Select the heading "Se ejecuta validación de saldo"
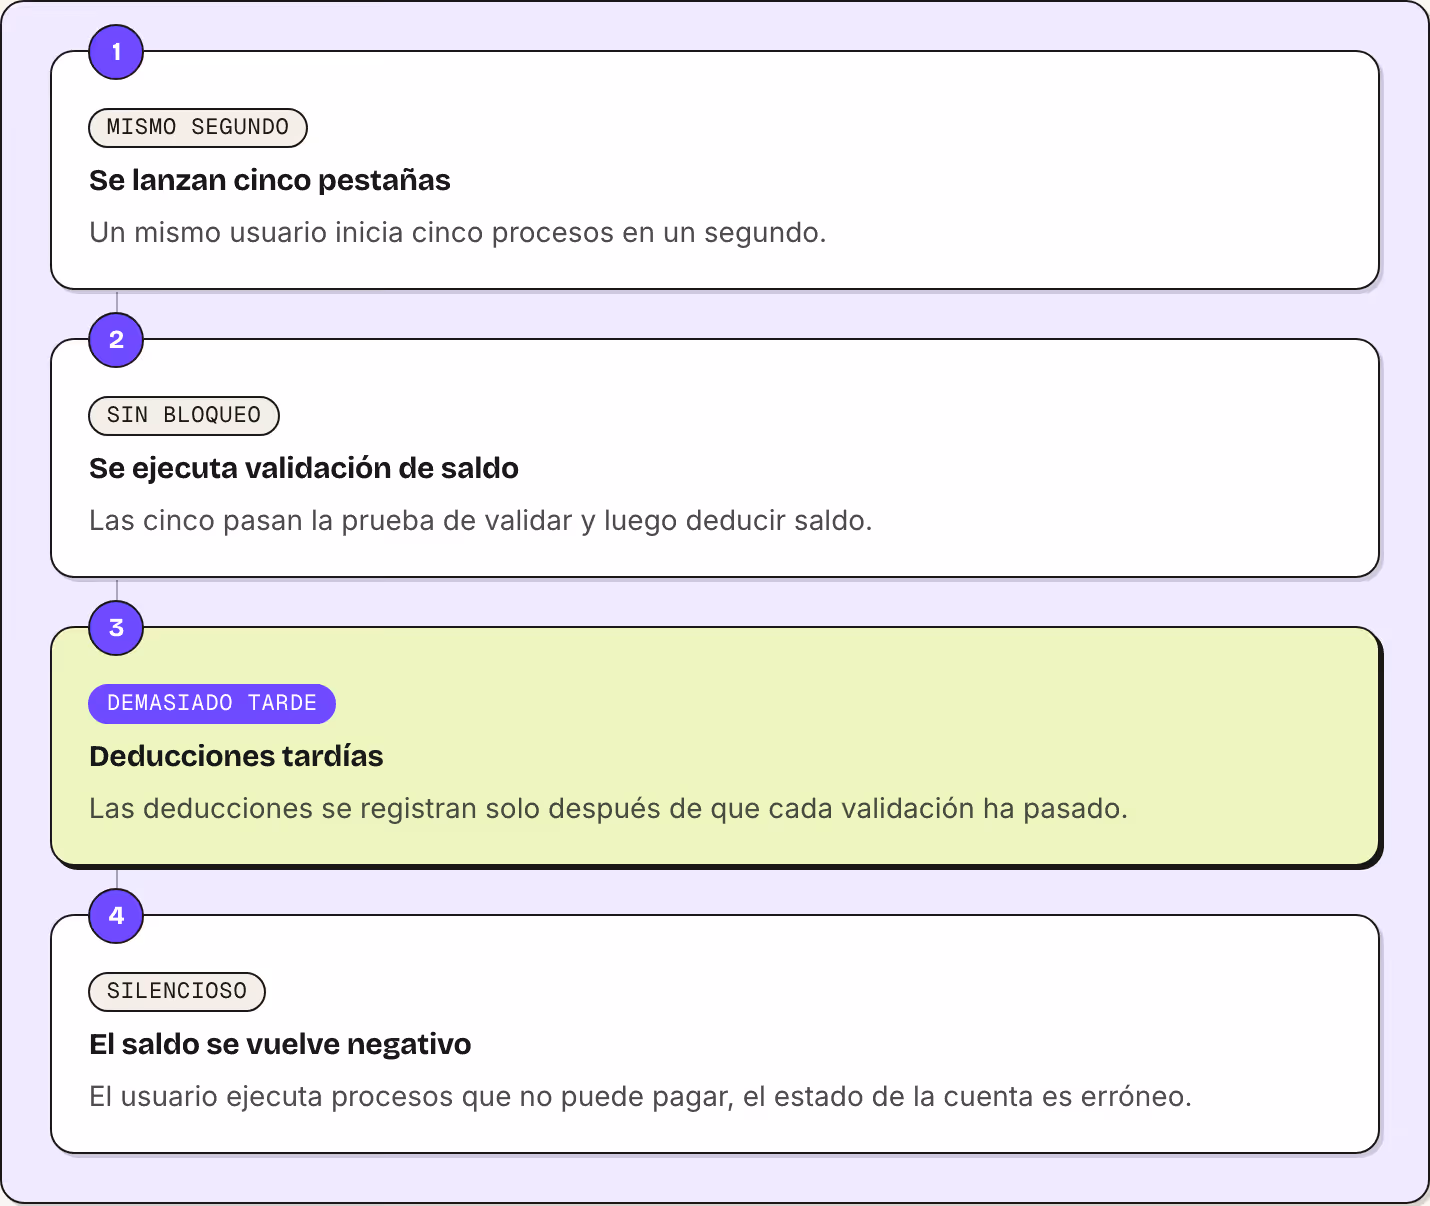The width and height of the screenshot is (1430, 1206). pyautogui.click(x=304, y=468)
